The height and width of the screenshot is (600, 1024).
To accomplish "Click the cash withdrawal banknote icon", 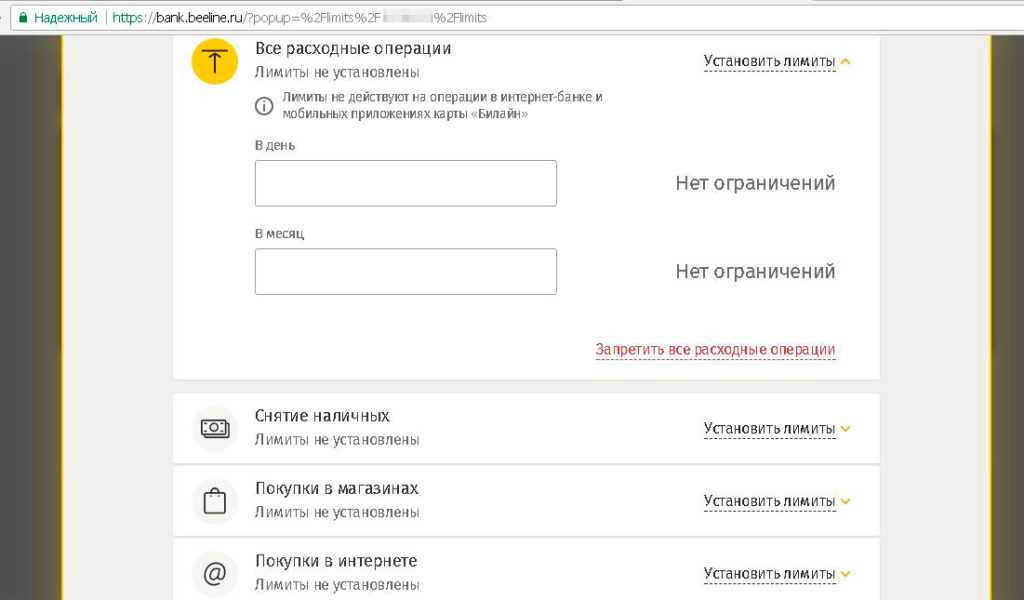I will 215,428.
